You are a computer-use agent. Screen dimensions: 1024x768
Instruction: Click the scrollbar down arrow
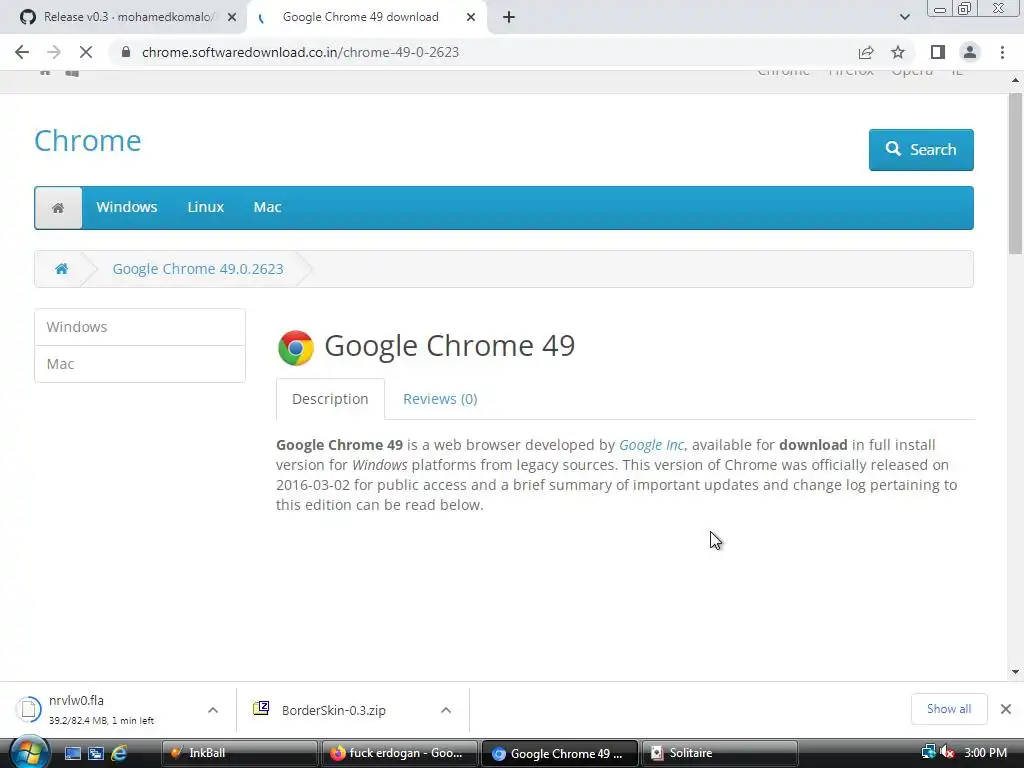point(1015,671)
